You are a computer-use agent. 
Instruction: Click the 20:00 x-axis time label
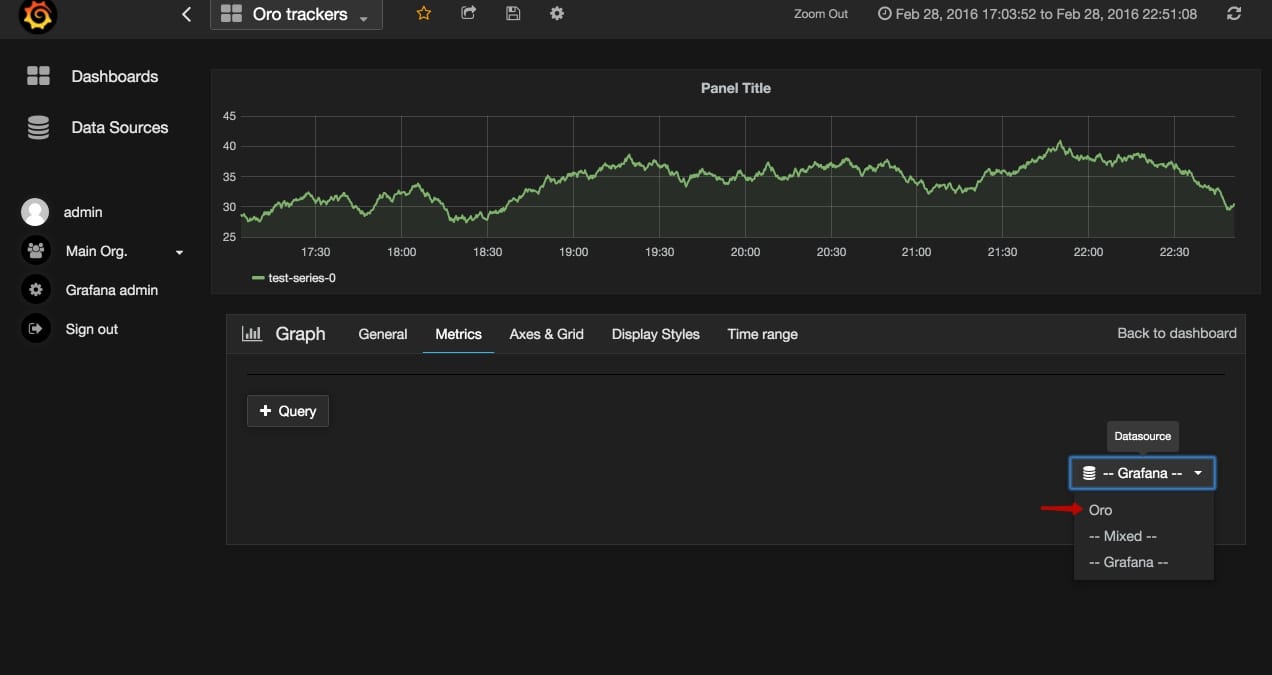tap(745, 252)
